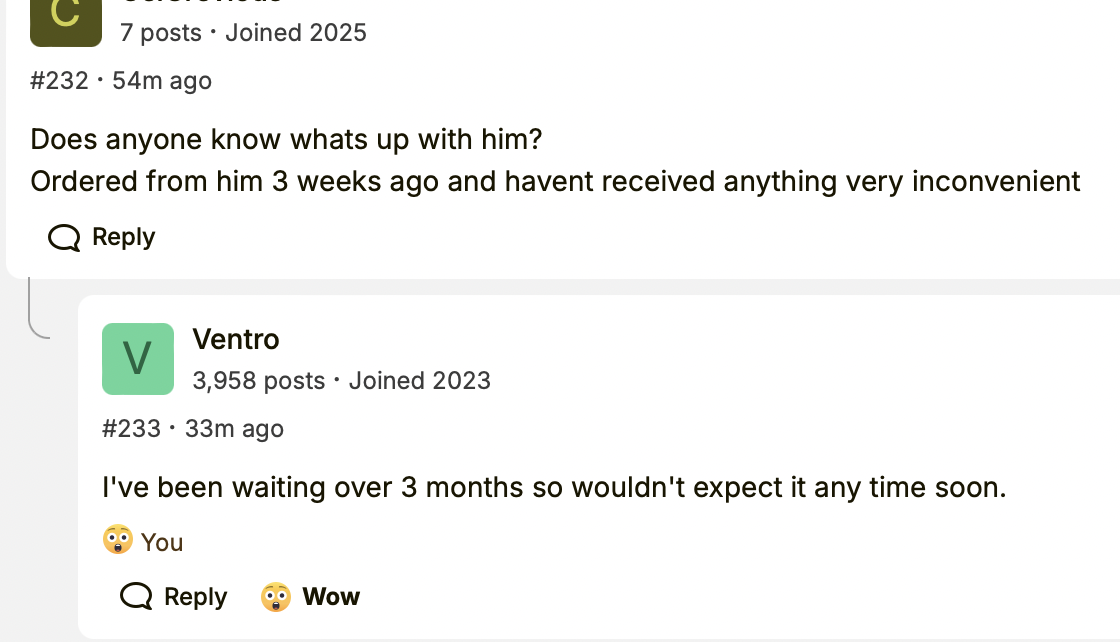Open the #233 post permalink
Image resolution: width=1120 pixels, height=642 pixels.
pyautogui.click(x=131, y=429)
